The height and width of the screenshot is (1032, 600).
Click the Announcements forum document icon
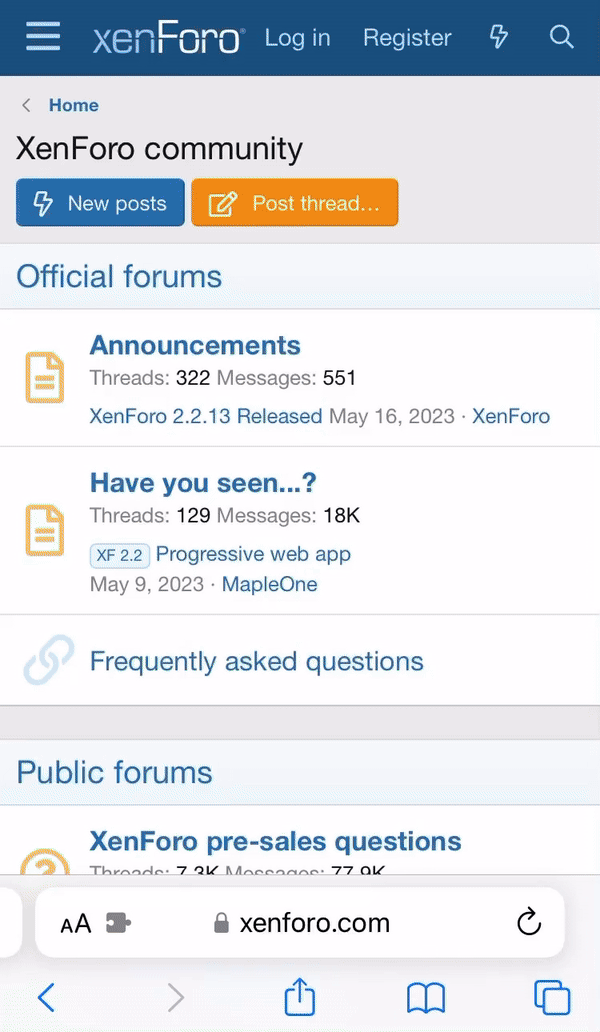point(45,378)
